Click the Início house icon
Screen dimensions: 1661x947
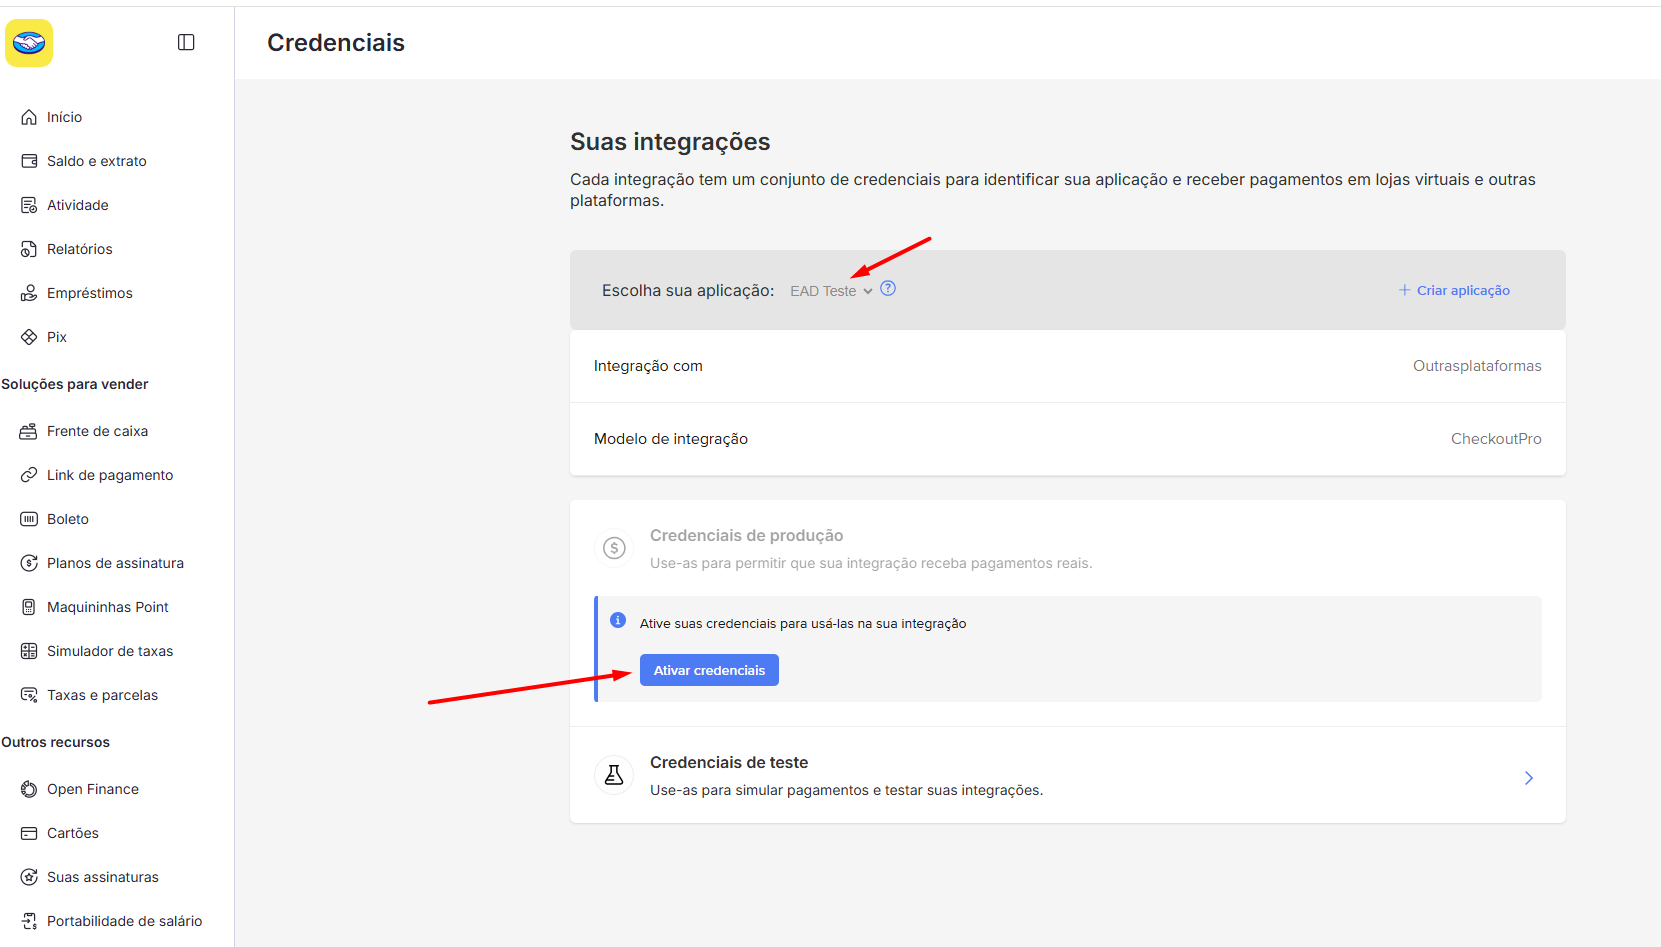(29, 117)
